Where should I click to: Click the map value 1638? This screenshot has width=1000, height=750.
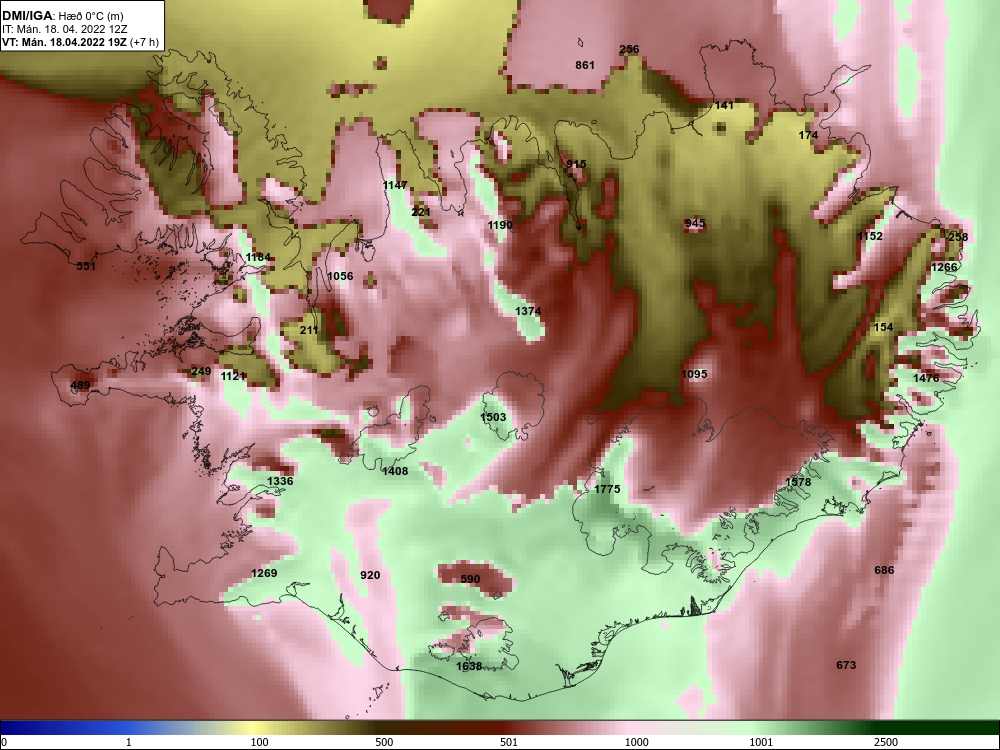click(469, 666)
